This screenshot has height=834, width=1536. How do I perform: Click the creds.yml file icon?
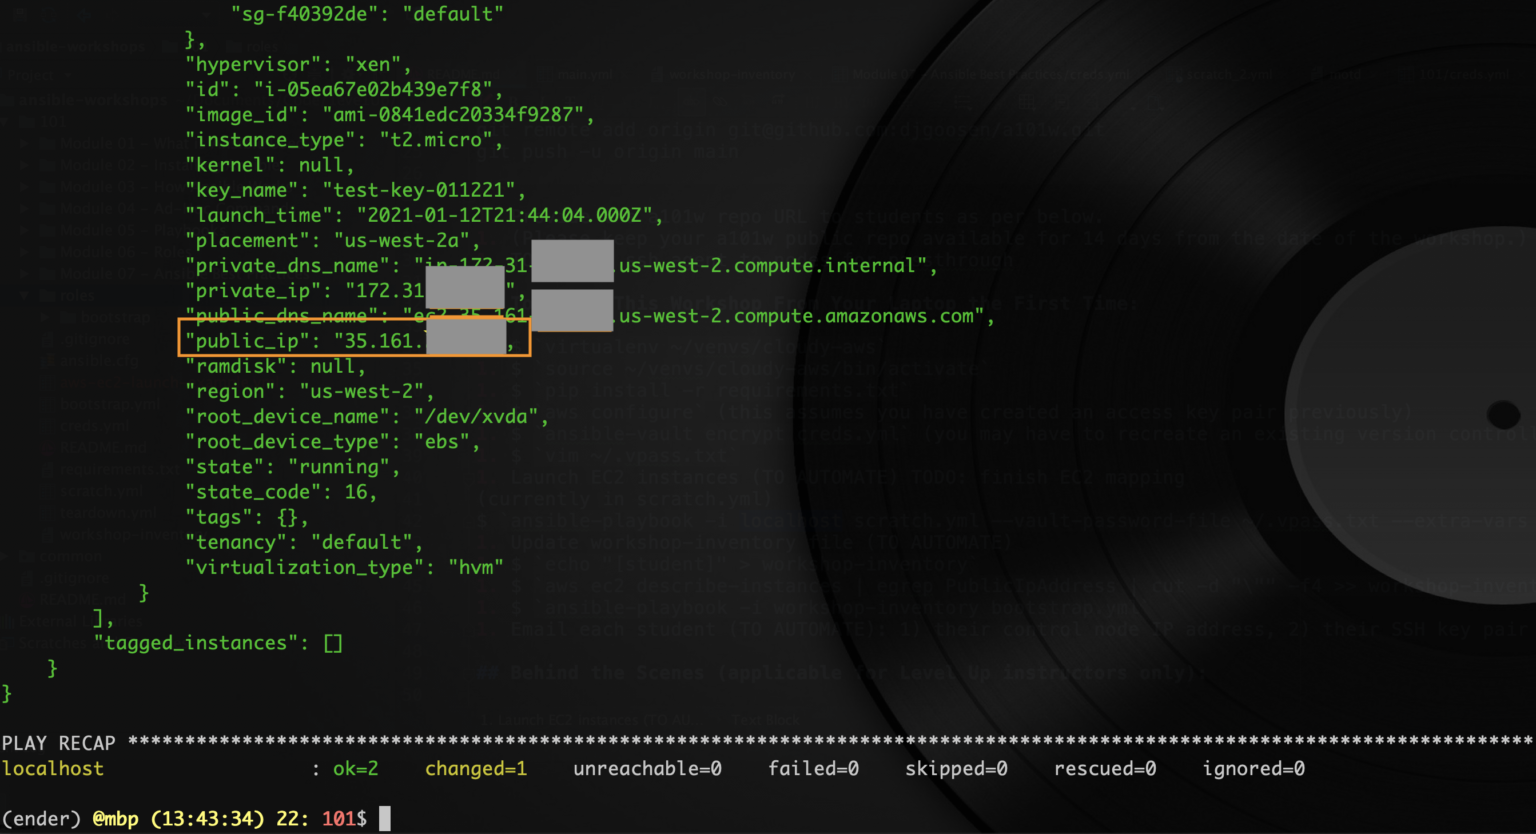pos(45,426)
